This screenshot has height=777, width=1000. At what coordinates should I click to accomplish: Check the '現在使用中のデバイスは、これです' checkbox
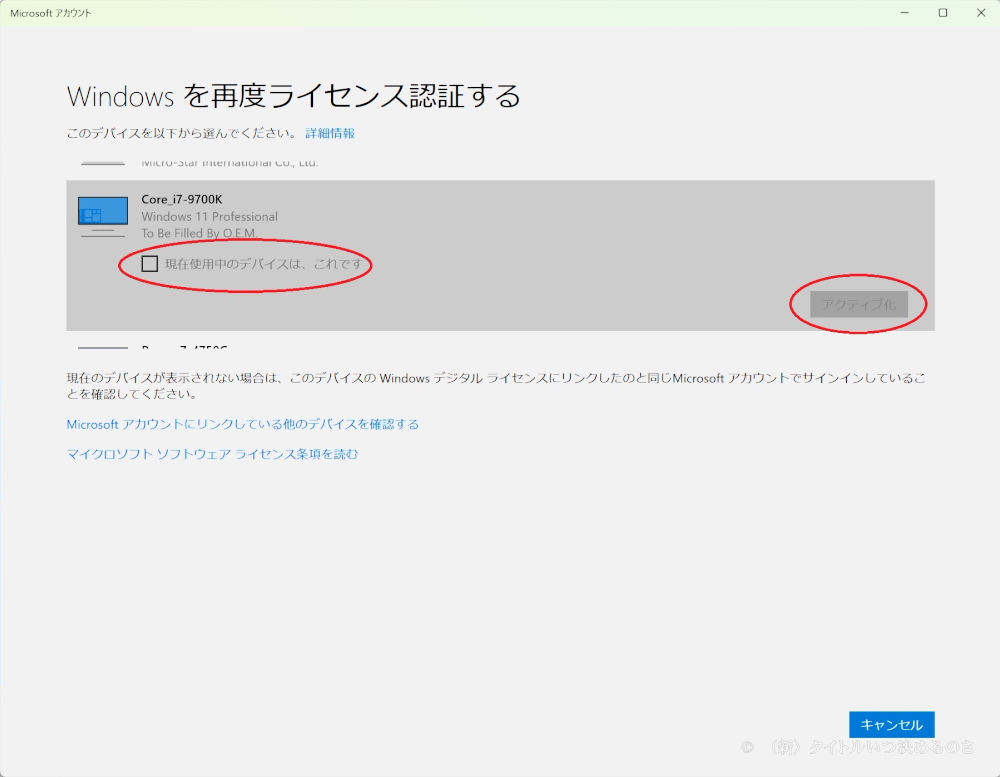click(149, 263)
